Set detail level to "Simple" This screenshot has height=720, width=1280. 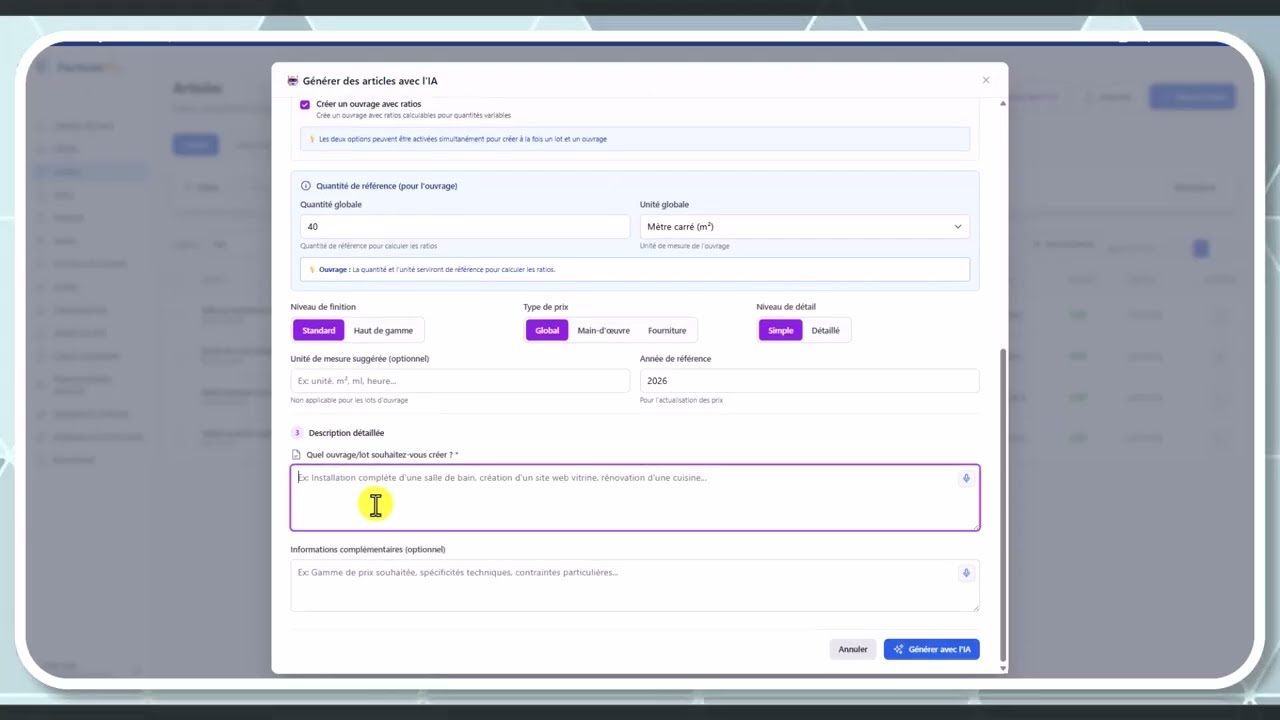[781, 330]
